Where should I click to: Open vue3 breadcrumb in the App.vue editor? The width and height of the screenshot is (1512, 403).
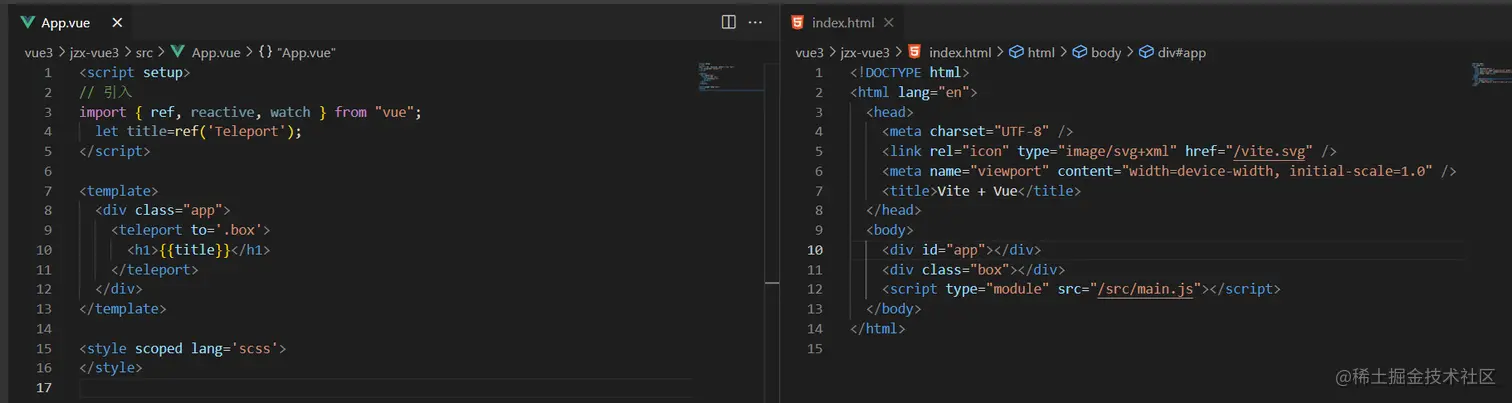pyautogui.click(x=38, y=52)
